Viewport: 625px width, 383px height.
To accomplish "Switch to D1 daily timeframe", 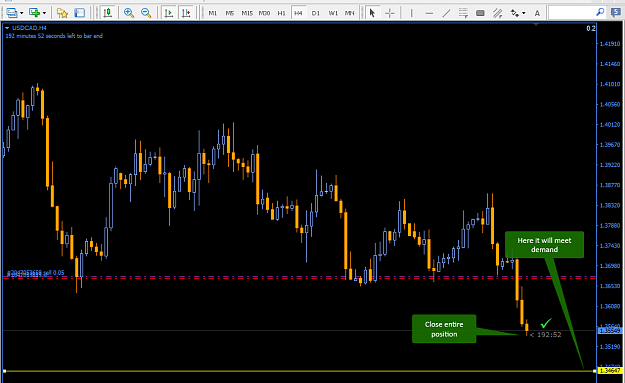I will [x=316, y=13].
